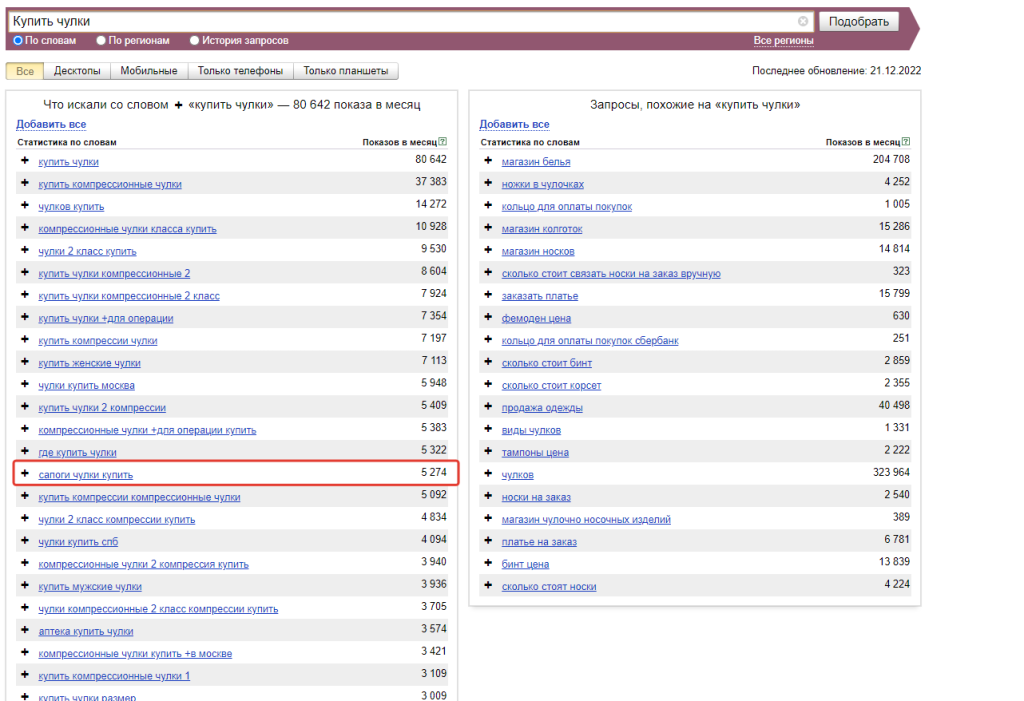Viewport: 1024px width, 701px height.
Task: Click plus icon beside 'купить компрессии чулки'
Action: (25, 340)
